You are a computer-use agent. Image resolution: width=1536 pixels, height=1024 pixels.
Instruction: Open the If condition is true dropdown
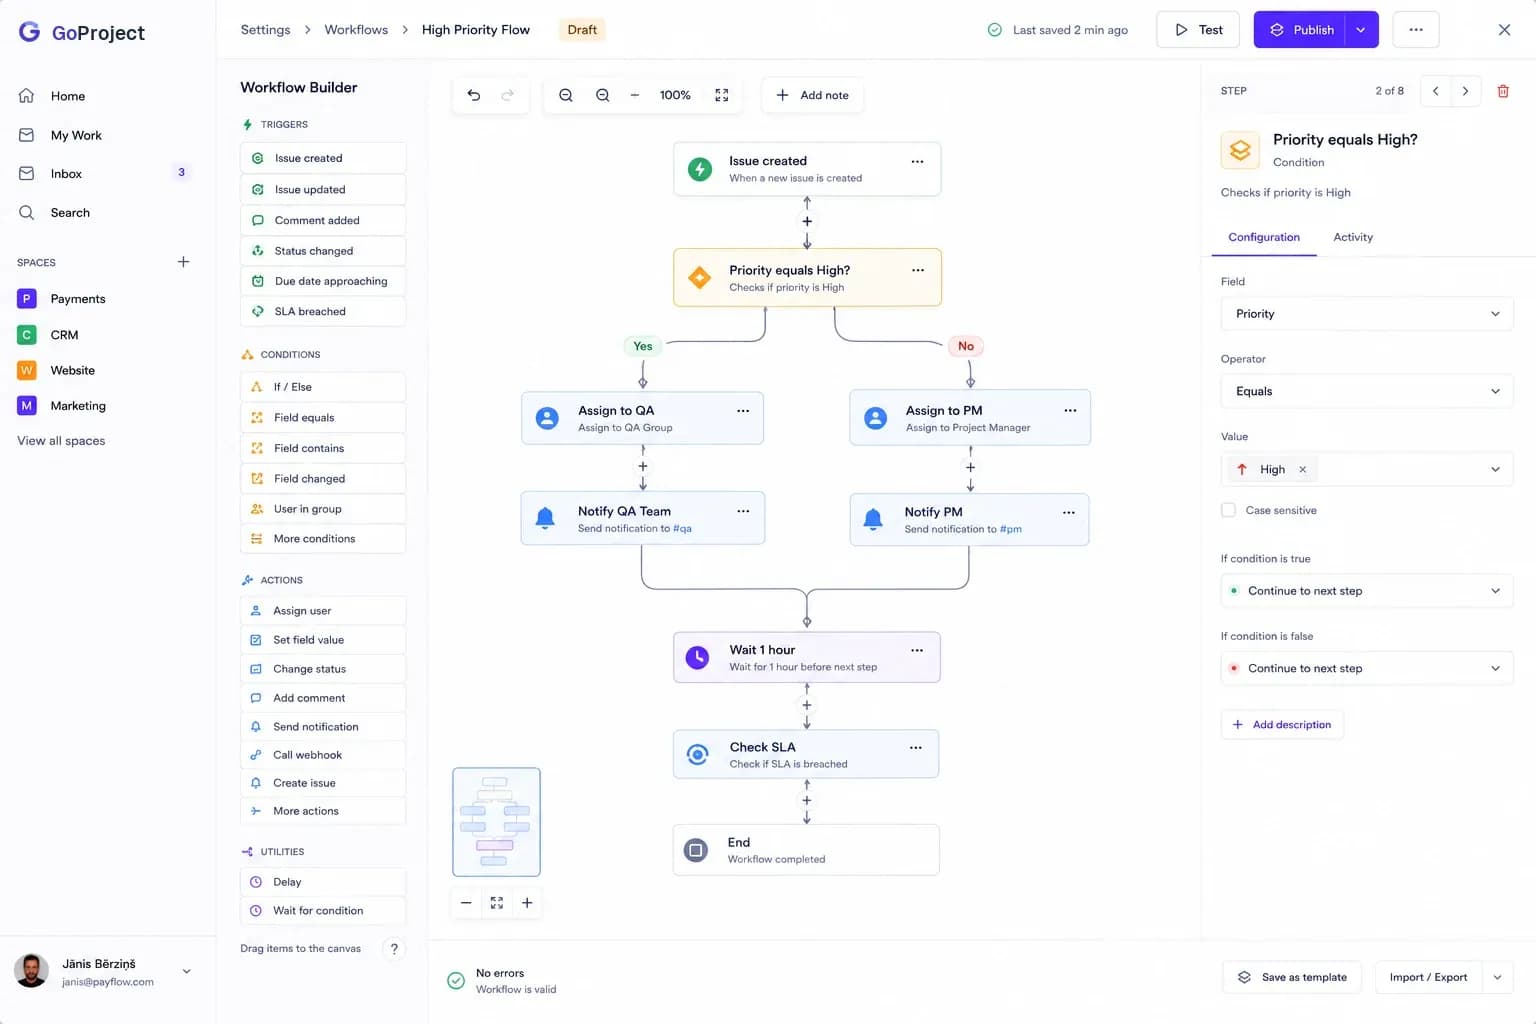click(1367, 591)
